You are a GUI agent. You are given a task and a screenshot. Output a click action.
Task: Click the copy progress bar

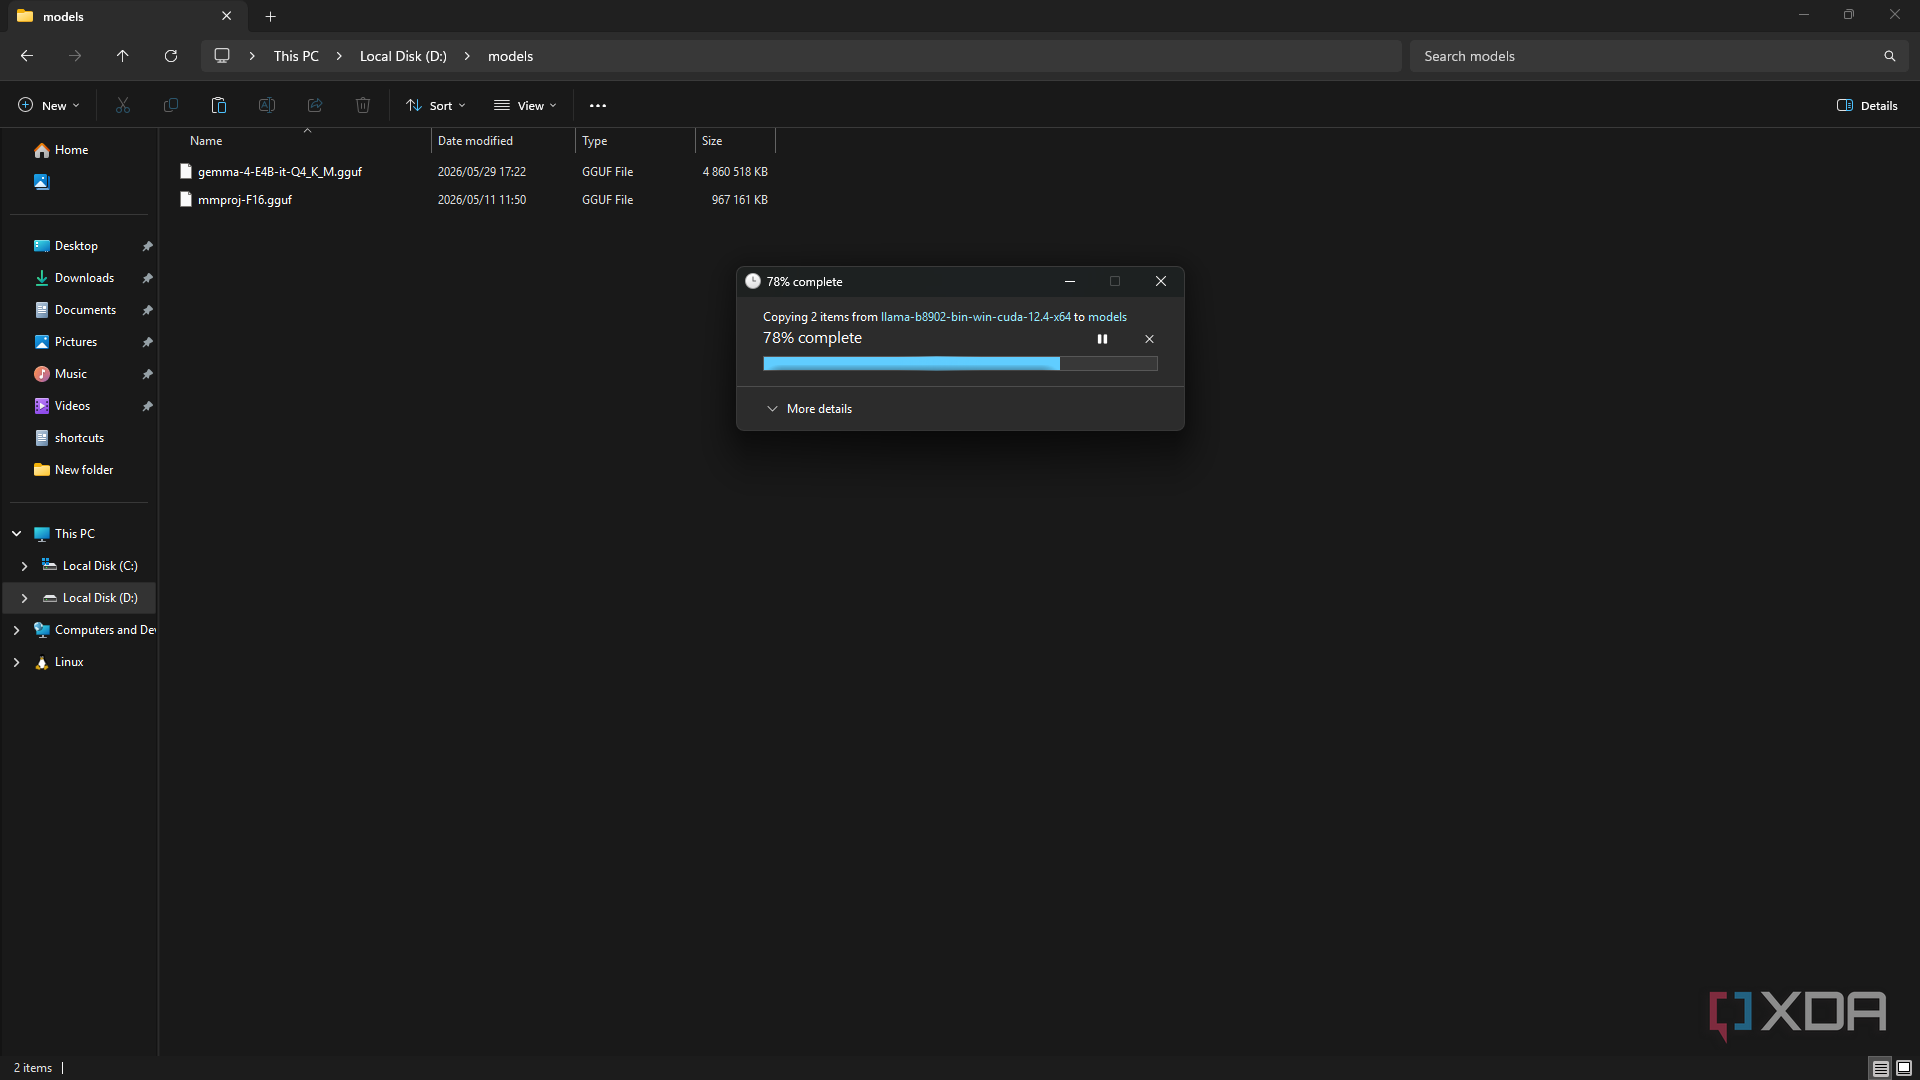click(x=960, y=364)
